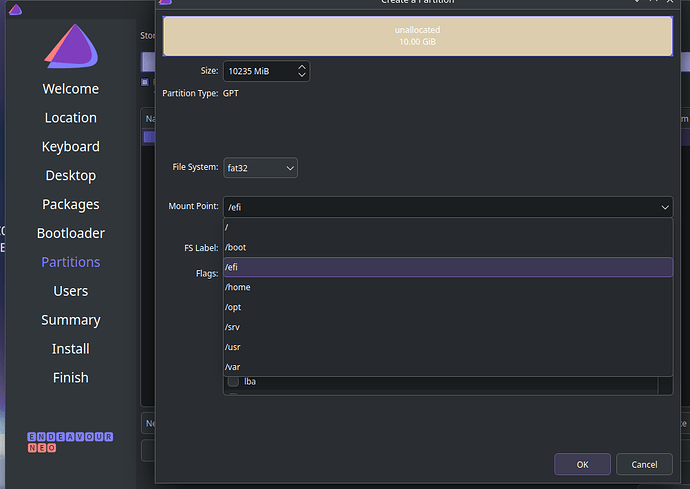This screenshot has height=489, width=690.
Task: Click the EndeavourOS logo in the sidebar
Action: [71, 46]
